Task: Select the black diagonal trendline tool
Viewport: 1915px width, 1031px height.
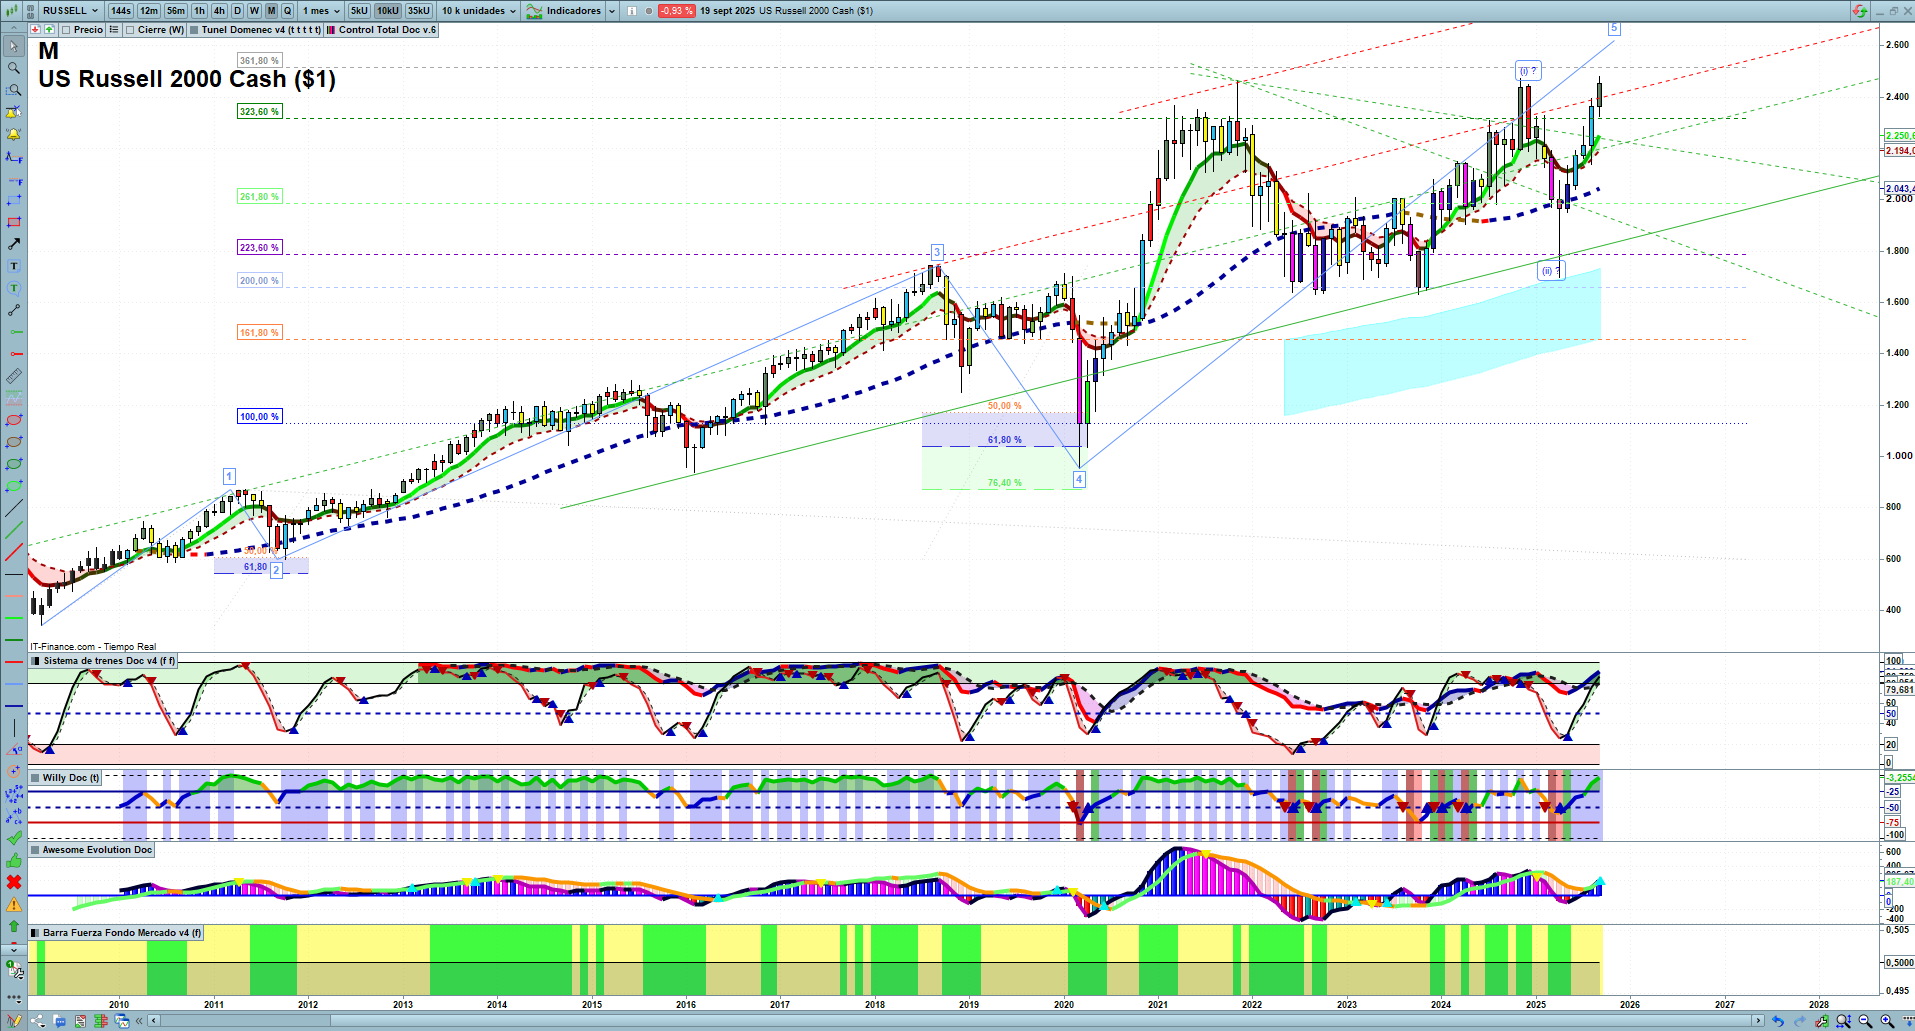Action: [14, 508]
